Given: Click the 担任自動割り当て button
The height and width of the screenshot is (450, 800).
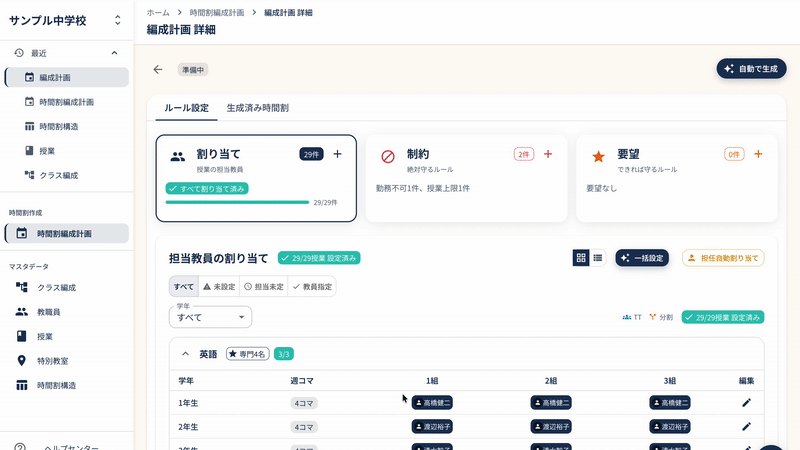Looking at the screenshot, I should (723, 258).
